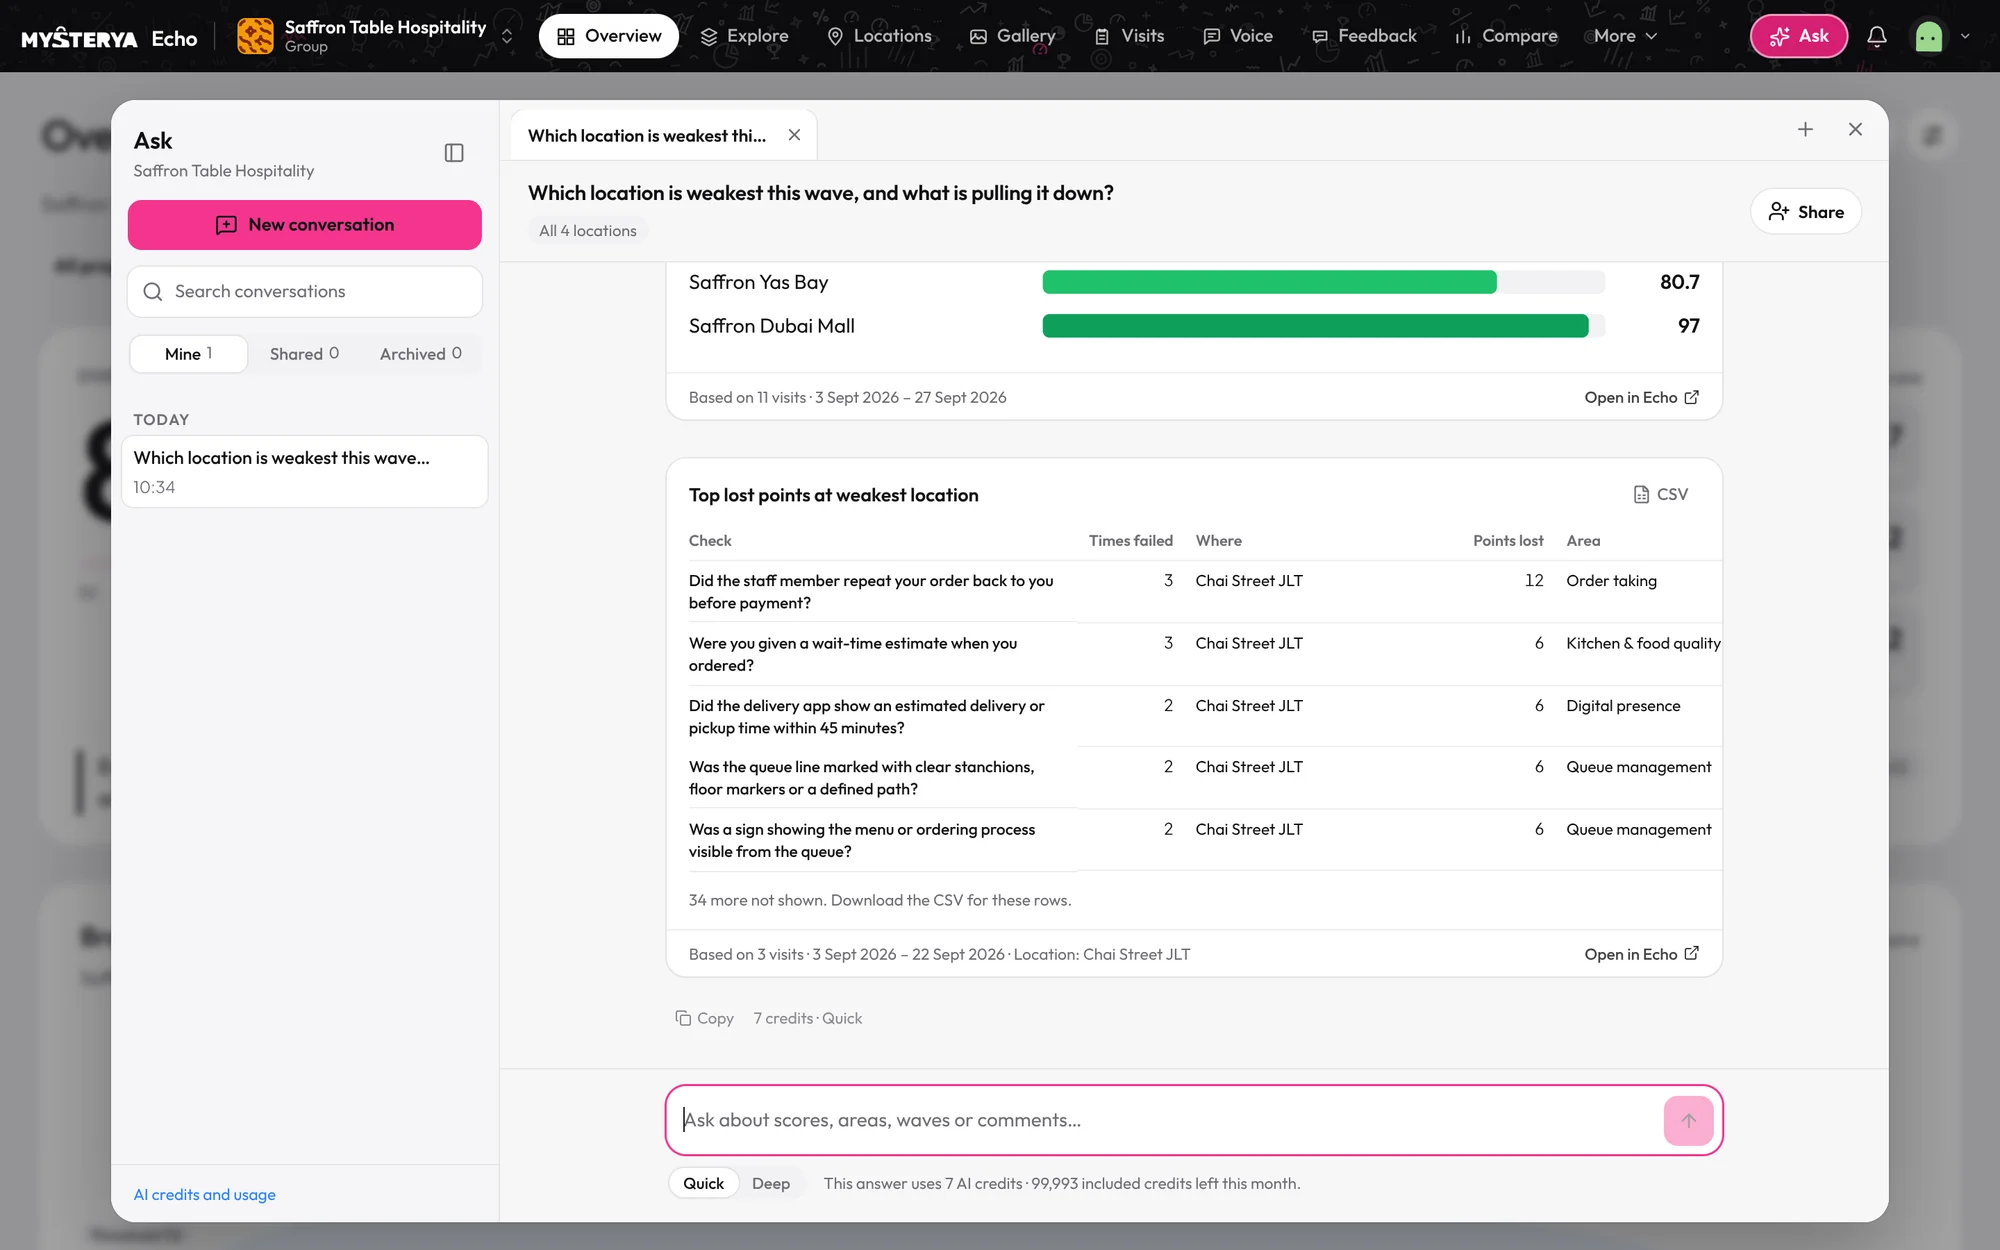2000x1250 pixels.
Task: Open the Saffron Table Hospitality logo
Action: pyautogui.click(x=254, y=36)
